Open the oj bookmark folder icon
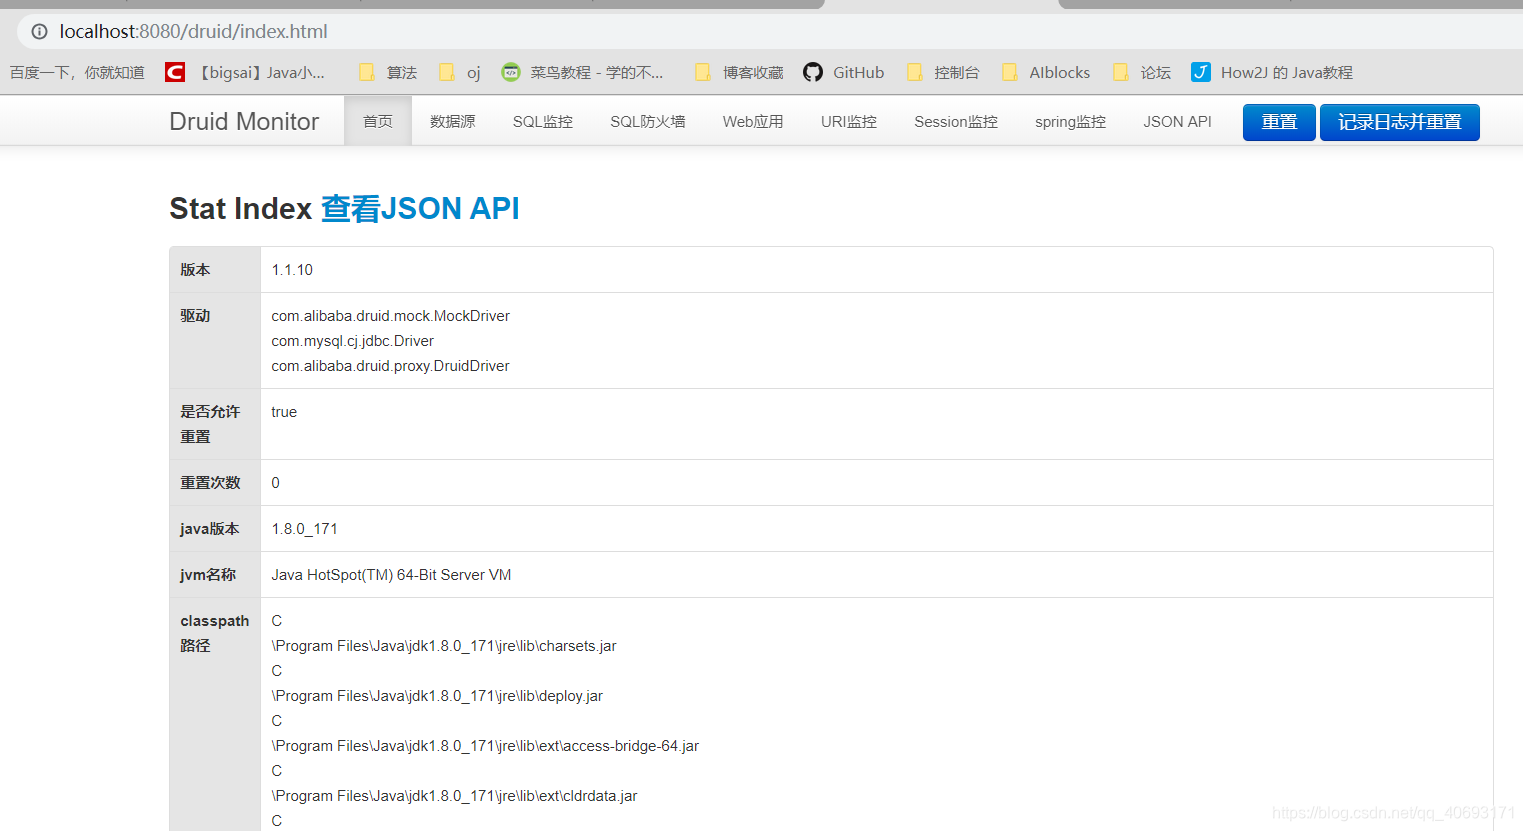The image size is (1523, 831). [447, 72]
